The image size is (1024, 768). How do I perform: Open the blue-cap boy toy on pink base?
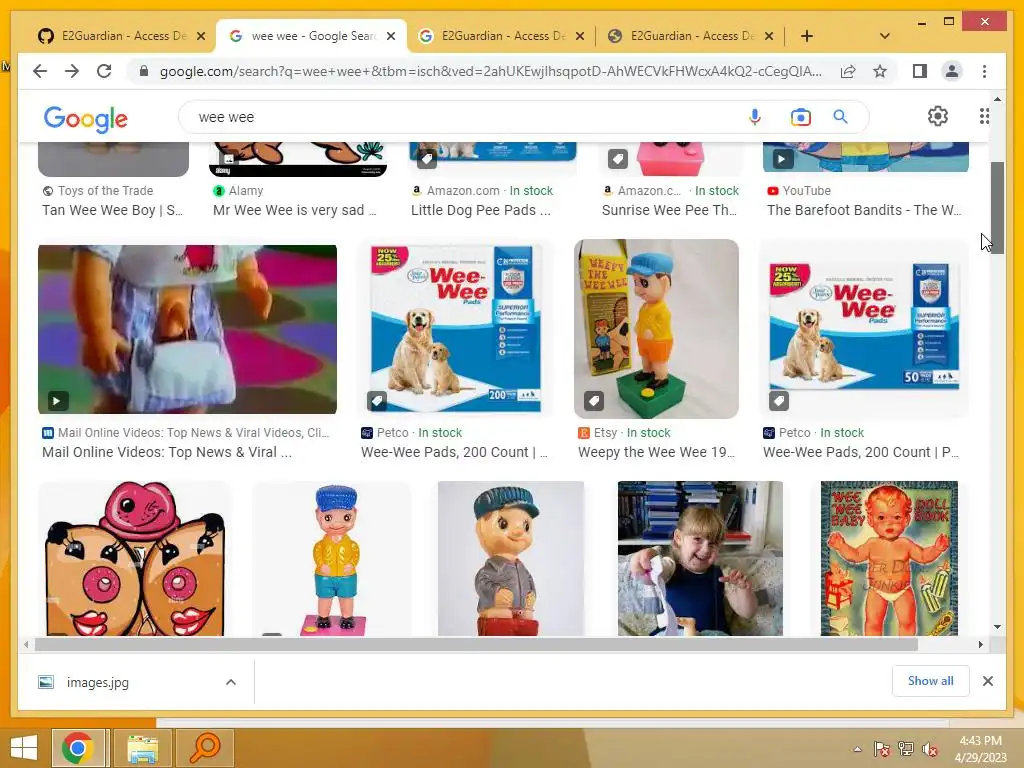pos(332,558)
